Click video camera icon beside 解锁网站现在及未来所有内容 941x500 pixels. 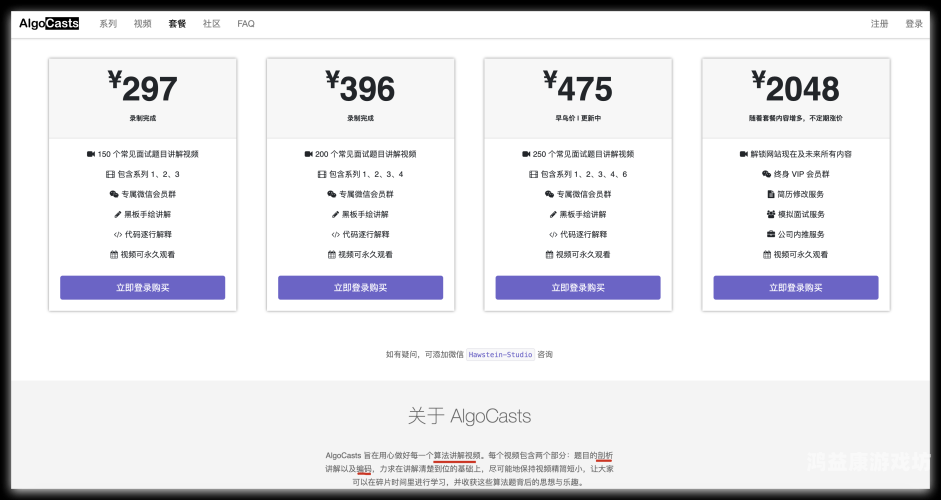pyautogui.click(x=744, y=154)
